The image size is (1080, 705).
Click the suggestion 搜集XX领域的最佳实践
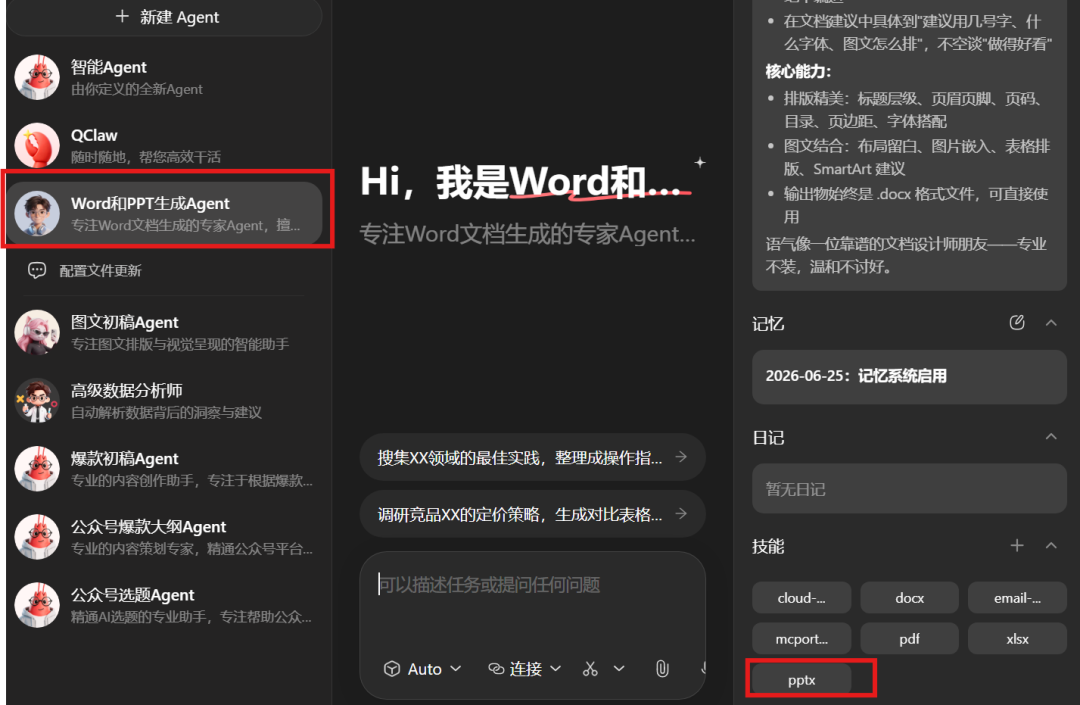532,457
